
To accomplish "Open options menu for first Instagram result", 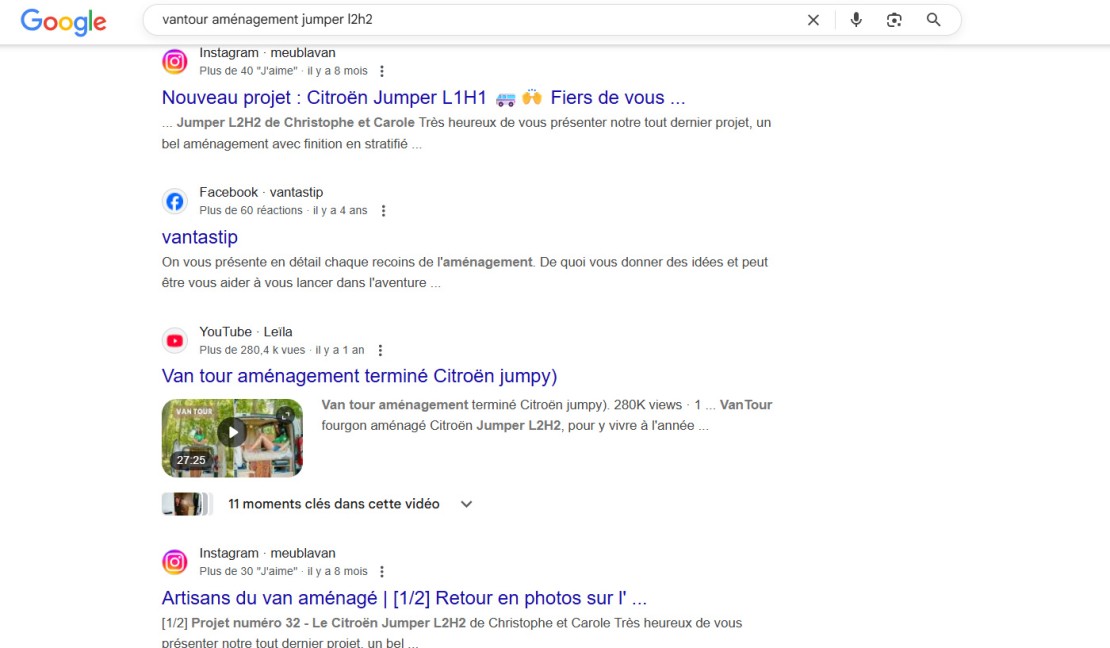I will tap(382, 71).
